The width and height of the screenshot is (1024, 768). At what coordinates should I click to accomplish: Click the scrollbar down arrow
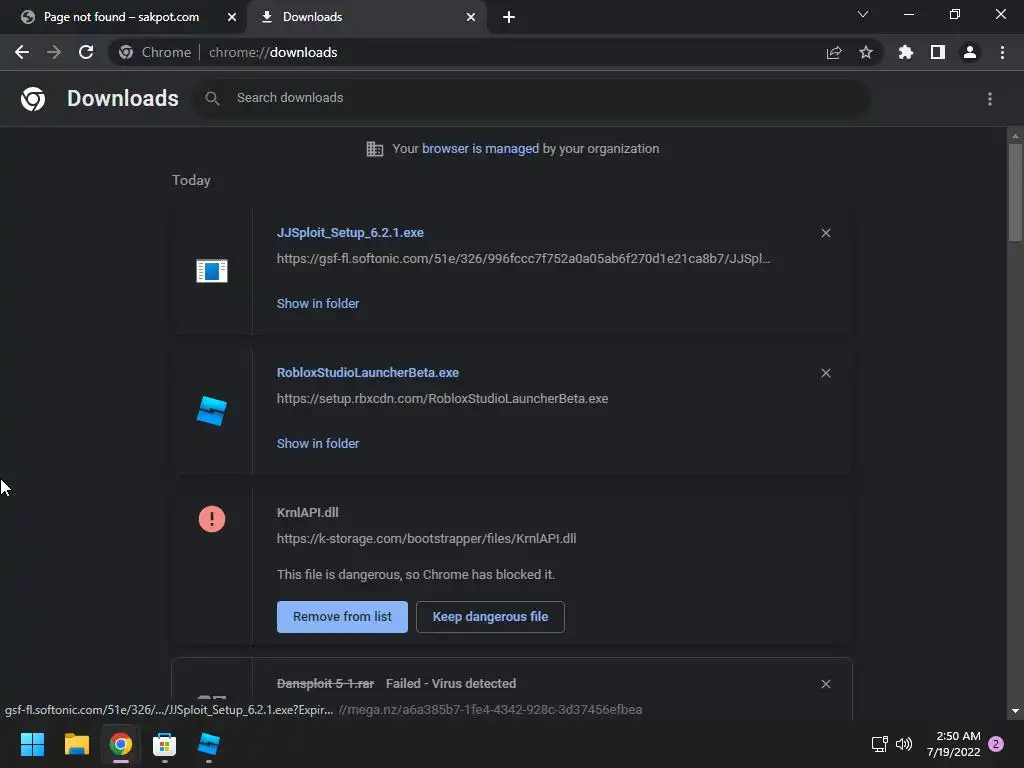point(1015,711)
